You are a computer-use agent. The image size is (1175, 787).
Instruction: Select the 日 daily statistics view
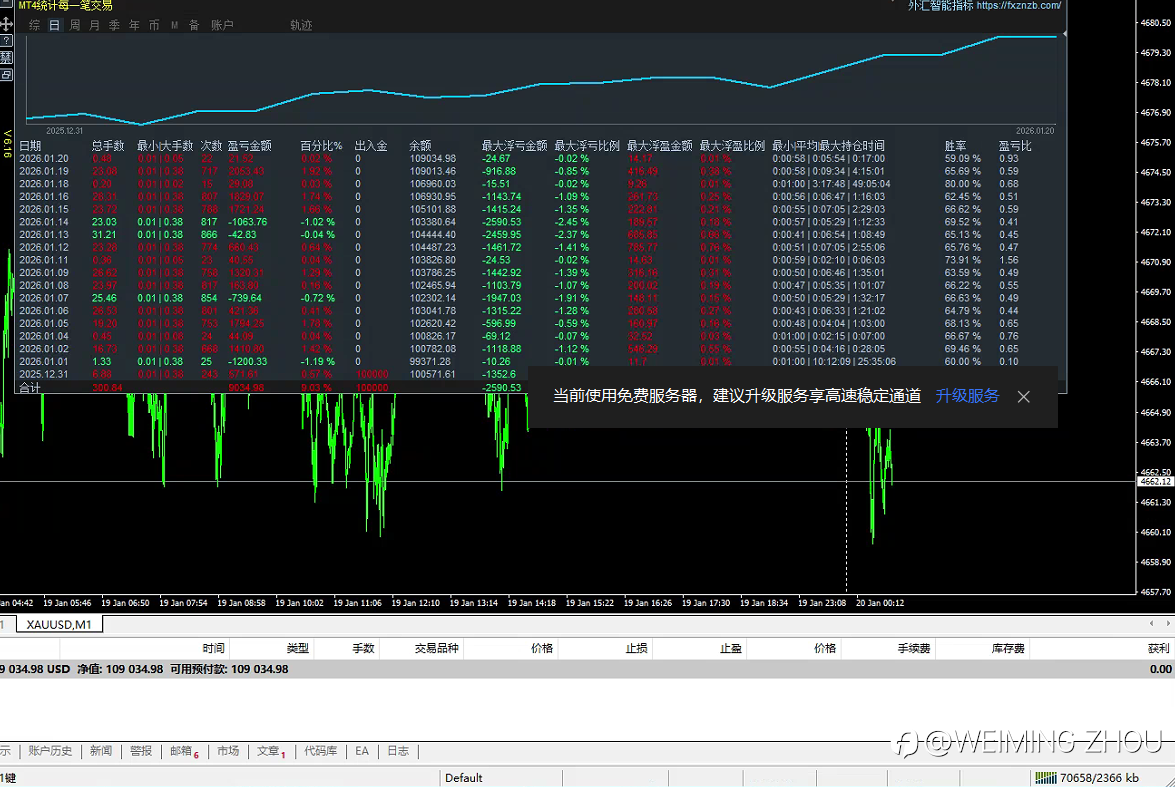(x=55, y=25)
